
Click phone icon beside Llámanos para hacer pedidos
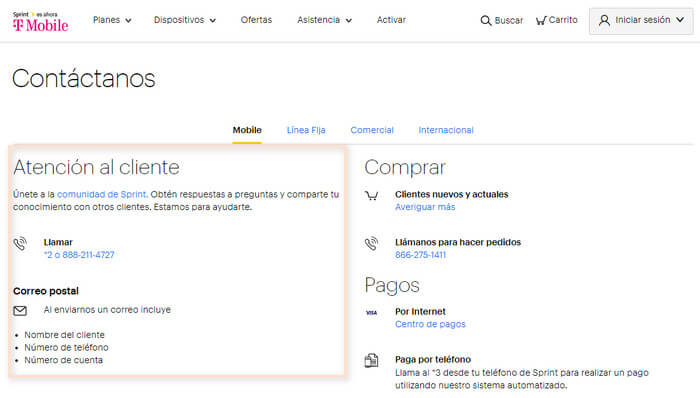(x=371, y=244)
